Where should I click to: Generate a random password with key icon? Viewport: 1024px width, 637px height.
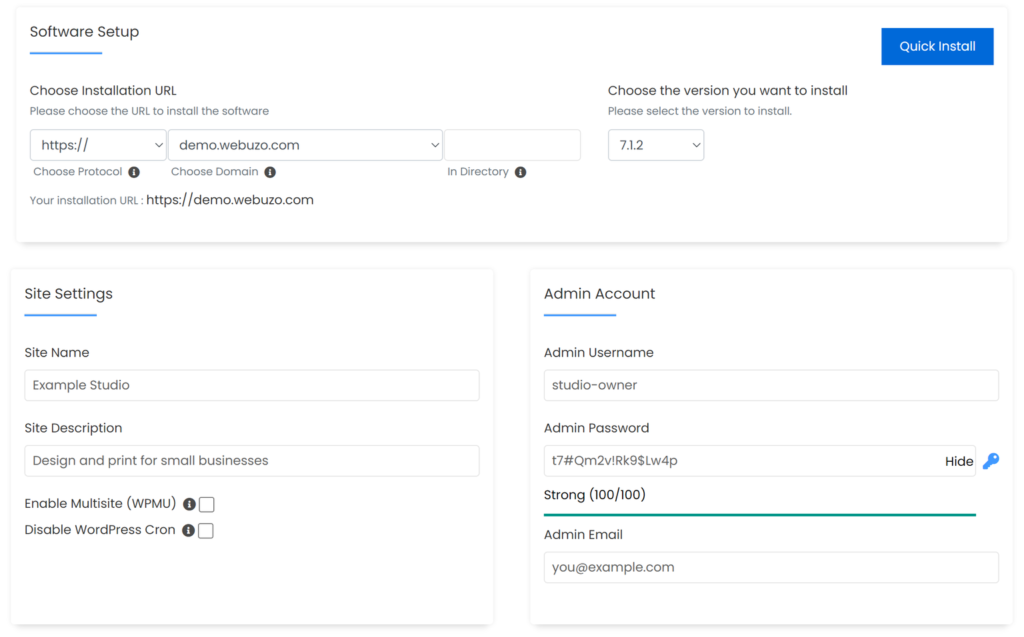point(991,461)
